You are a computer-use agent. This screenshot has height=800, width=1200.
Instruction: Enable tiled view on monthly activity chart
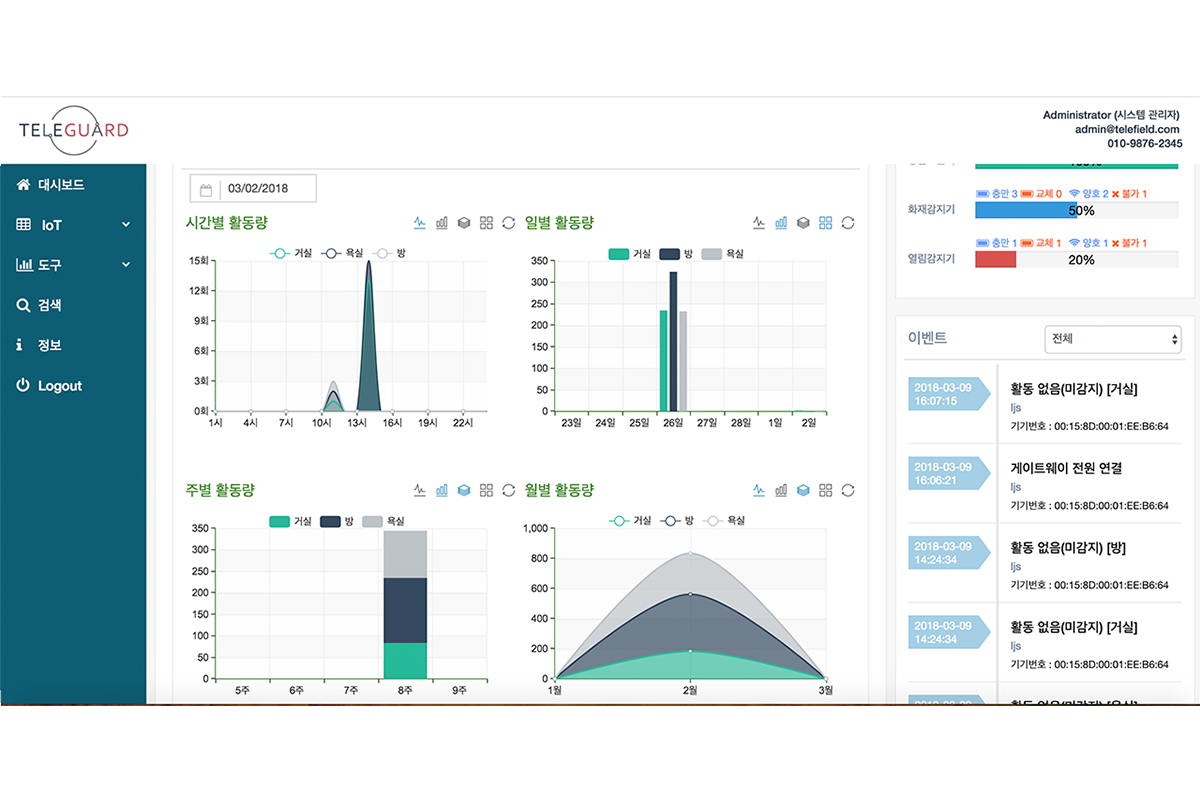point(825,490)
